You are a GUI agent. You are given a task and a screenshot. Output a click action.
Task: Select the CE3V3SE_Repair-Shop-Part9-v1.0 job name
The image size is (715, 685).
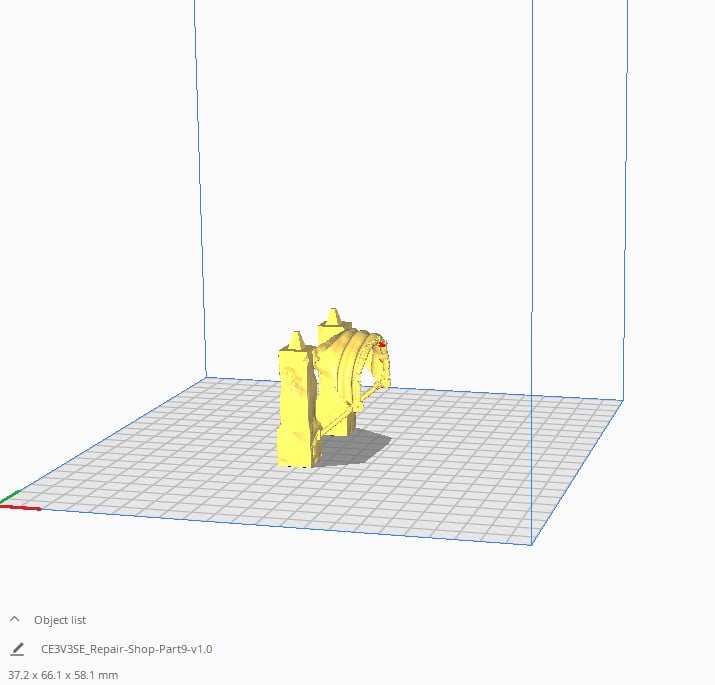(x=126, y=649)
